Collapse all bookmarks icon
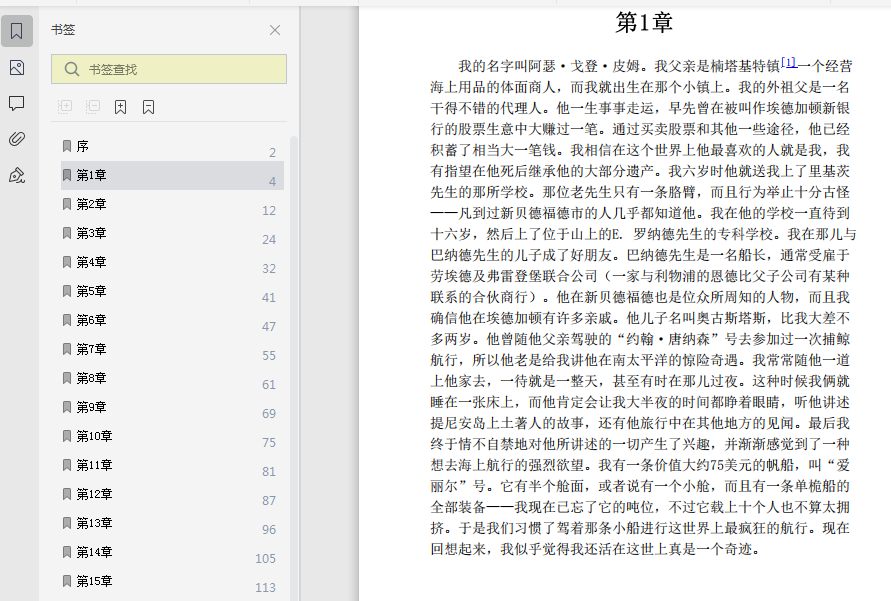Screen dimensions: 891x601 click(93, 106)
